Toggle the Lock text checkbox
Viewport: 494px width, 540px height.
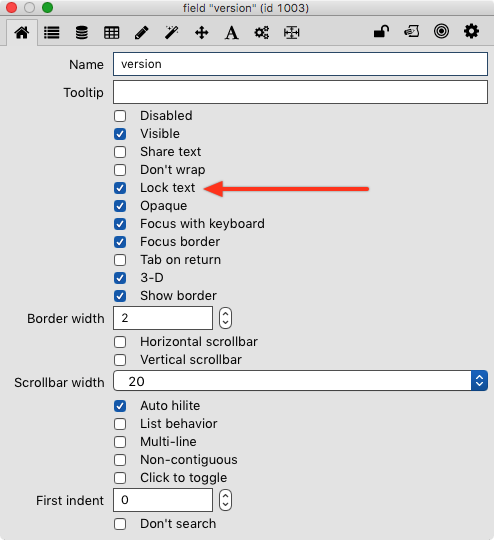click(120, 188)
